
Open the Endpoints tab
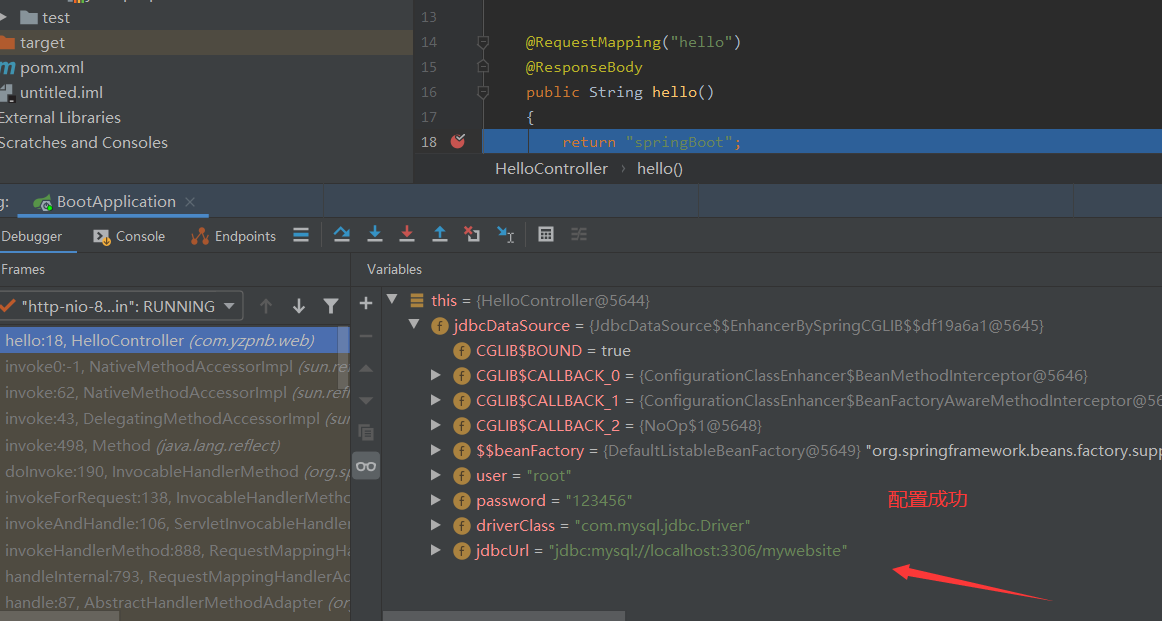233,236
